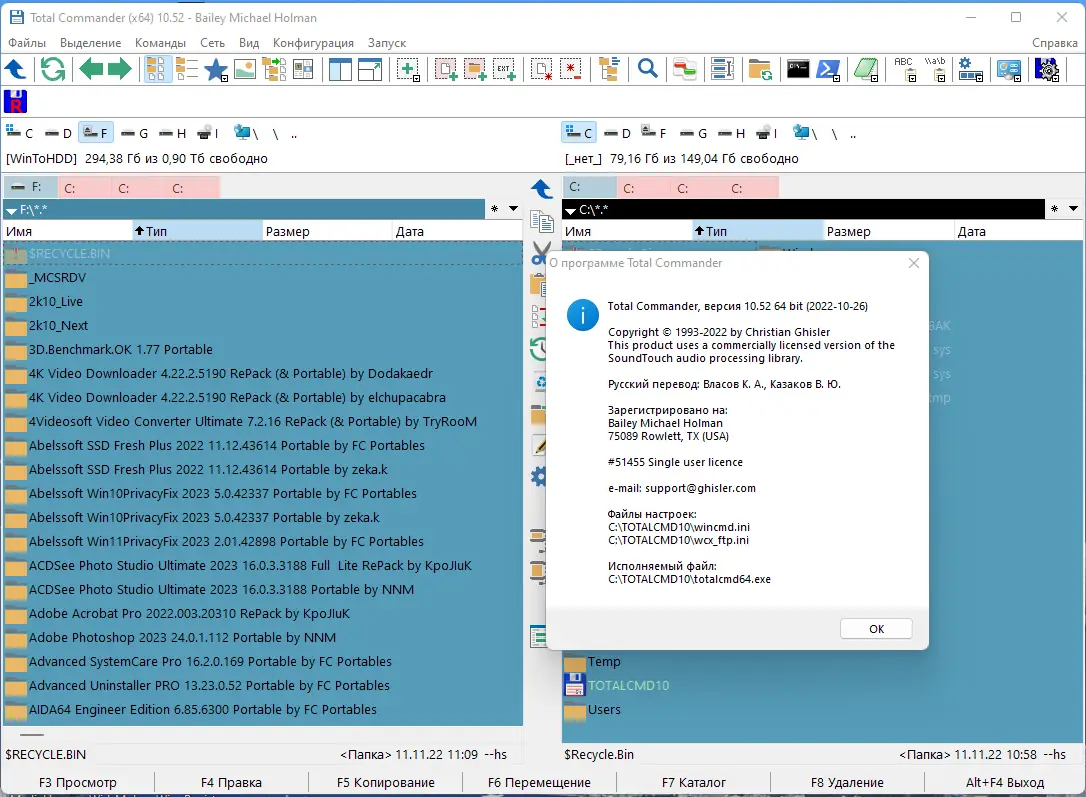This screenshot has height=797, width=1086.
Task: Go back with the green left arrow
Action: tap(92, 69)
